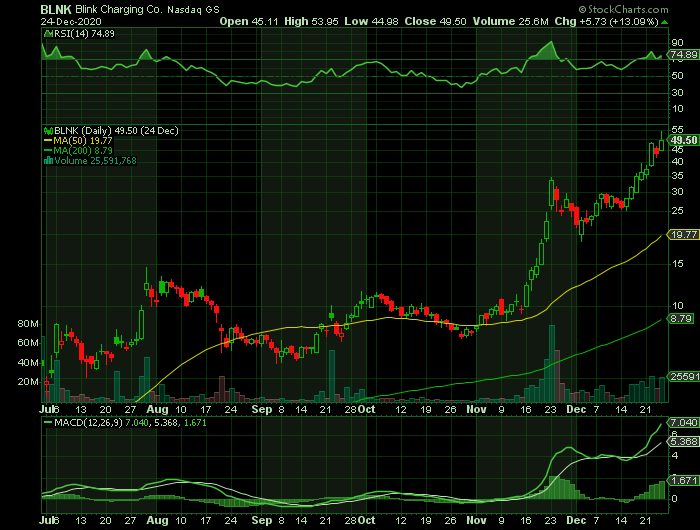Click the High 53.95 value
The width and height of the screenshot is (700, 530).
pos(311,21)
